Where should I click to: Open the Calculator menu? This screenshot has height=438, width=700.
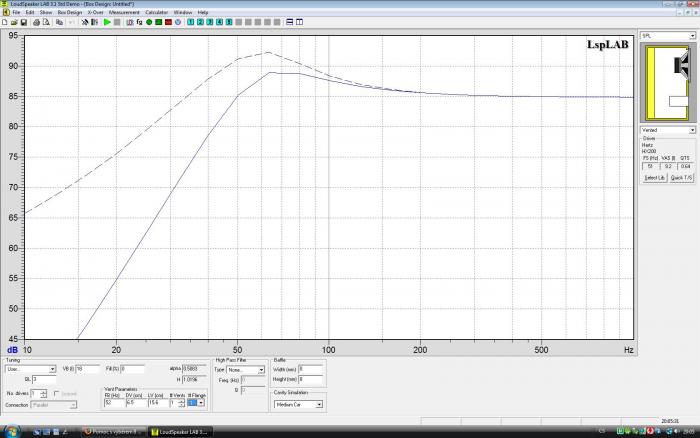(x=157, y=12)
